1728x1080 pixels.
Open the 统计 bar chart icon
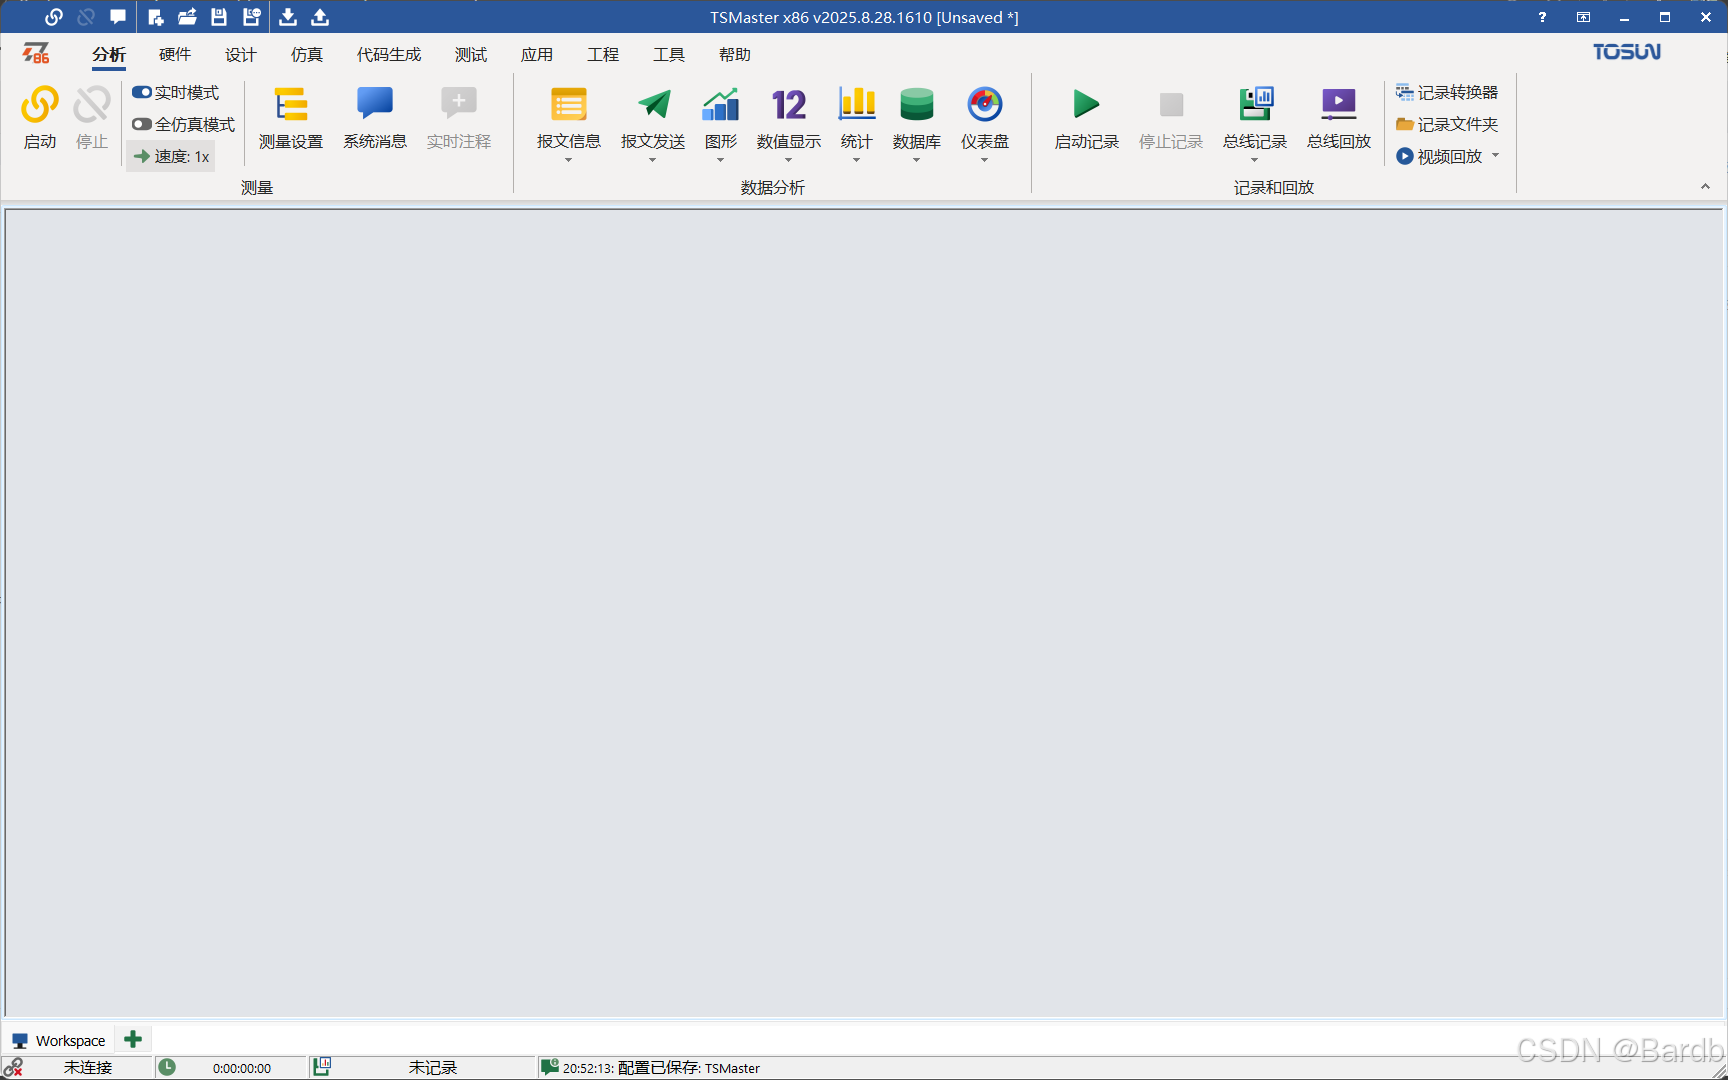coord(857,105)
